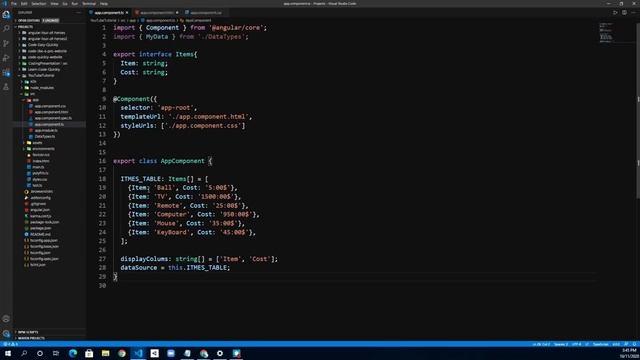Open the Terminal menu

click(x=89, y=4)
